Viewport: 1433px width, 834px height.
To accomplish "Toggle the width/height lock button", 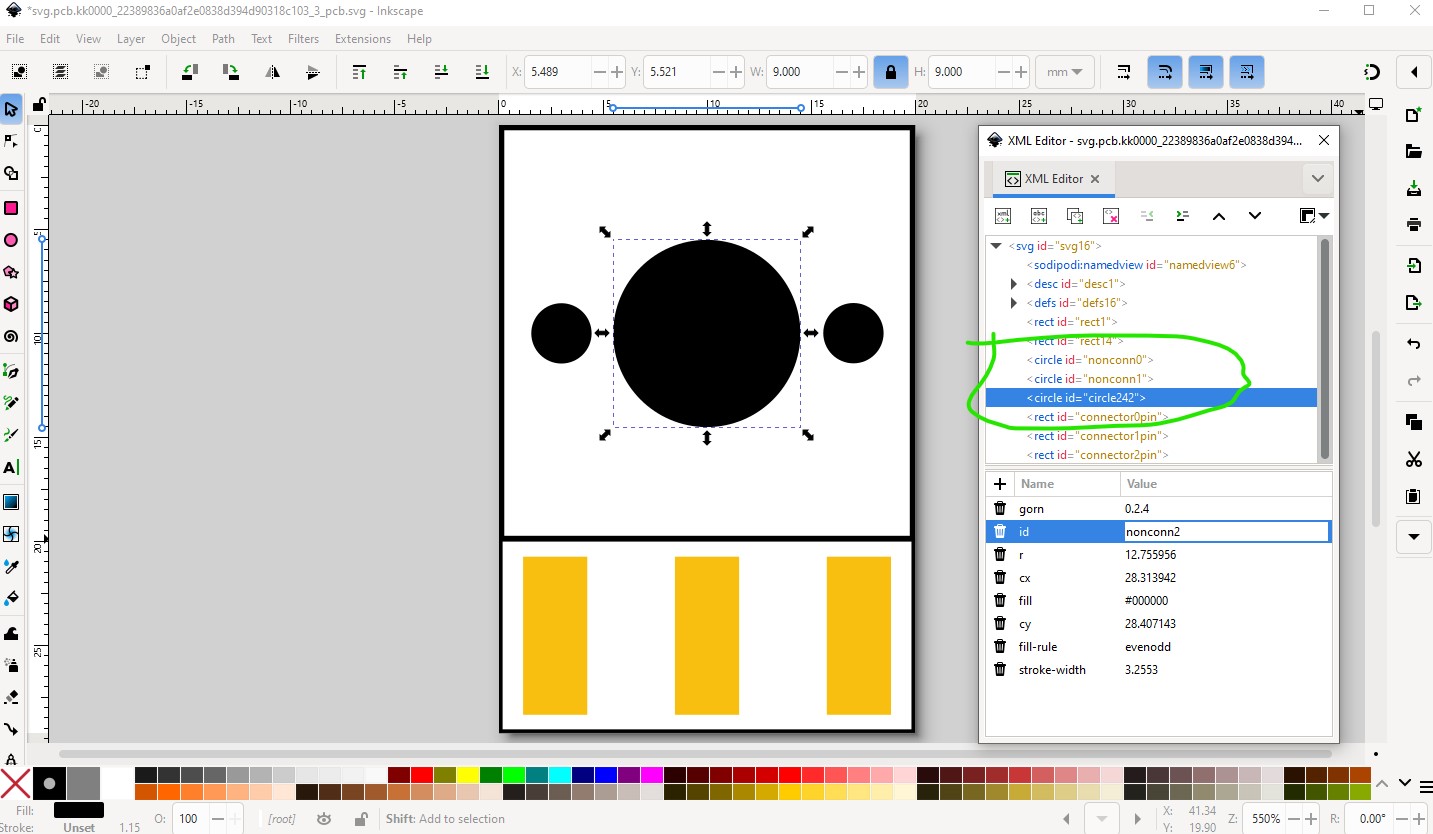I will click(889, 72).
